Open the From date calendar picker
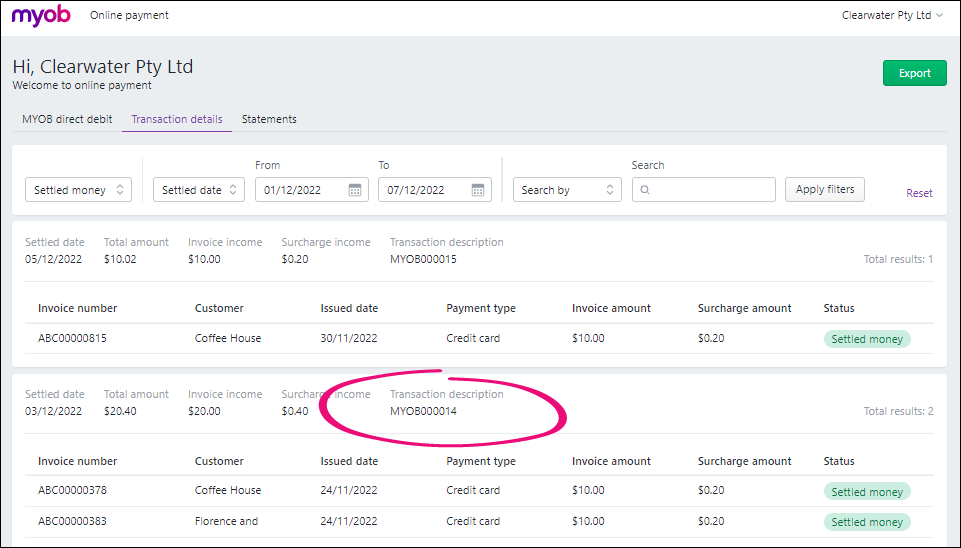This screenshot has width=961, height=548. (x=355, y=190)
